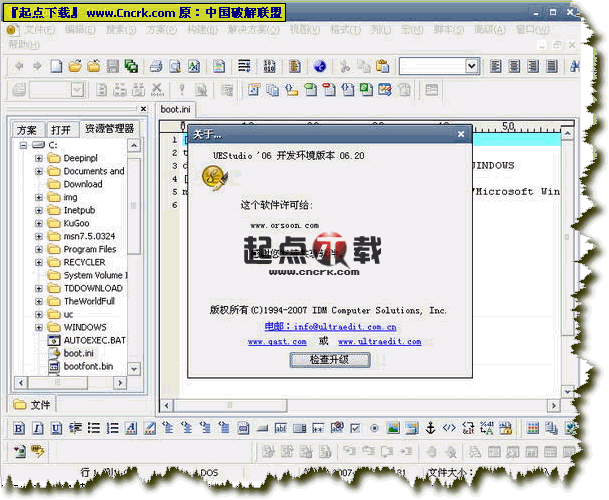Collapse the C: drive node

tap(23, 145)
